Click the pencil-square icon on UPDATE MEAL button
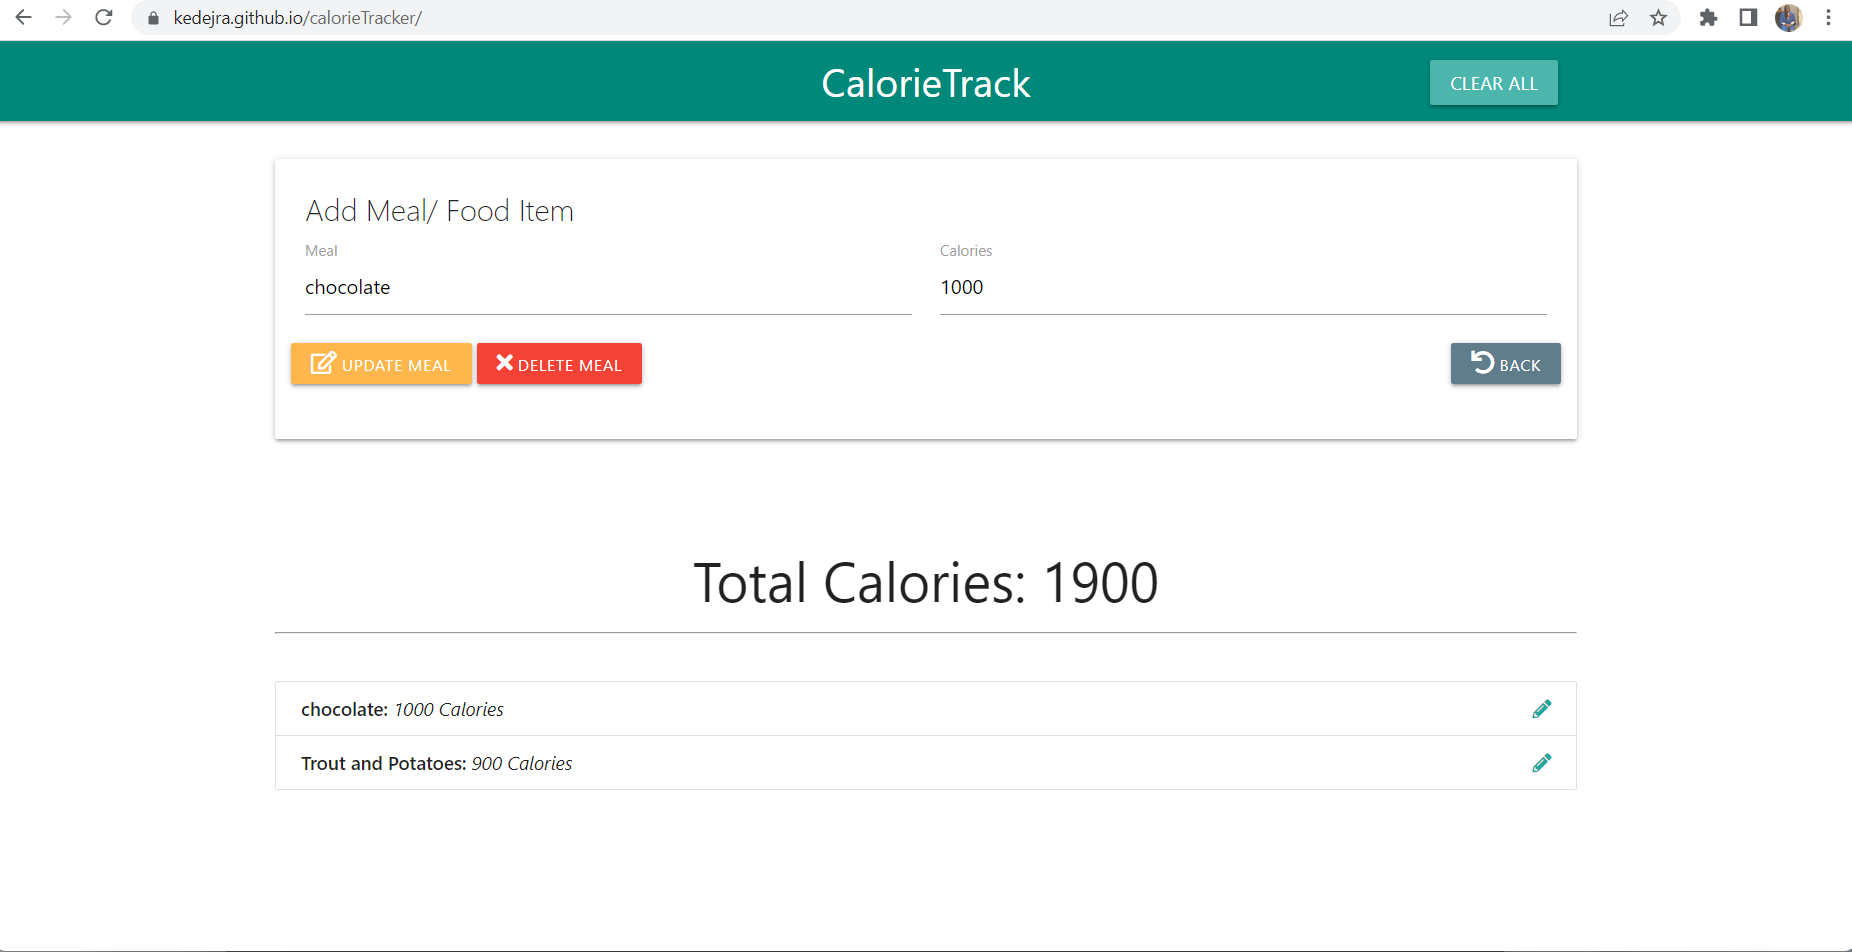The height and width of the screenshot is (952, 1852). (322, 363)
